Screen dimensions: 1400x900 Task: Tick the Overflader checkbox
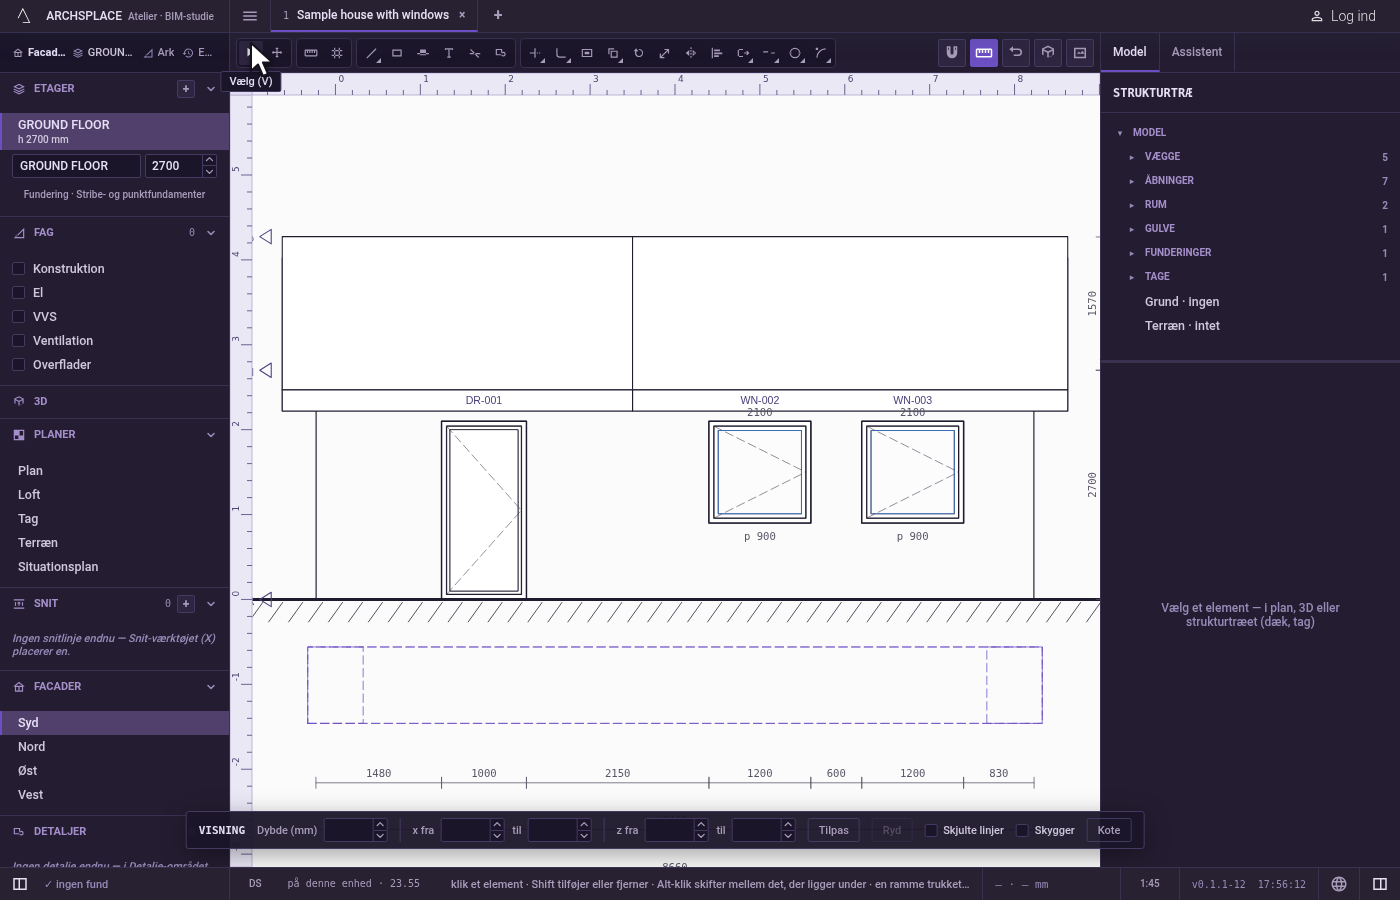click(x=18, y=364)
